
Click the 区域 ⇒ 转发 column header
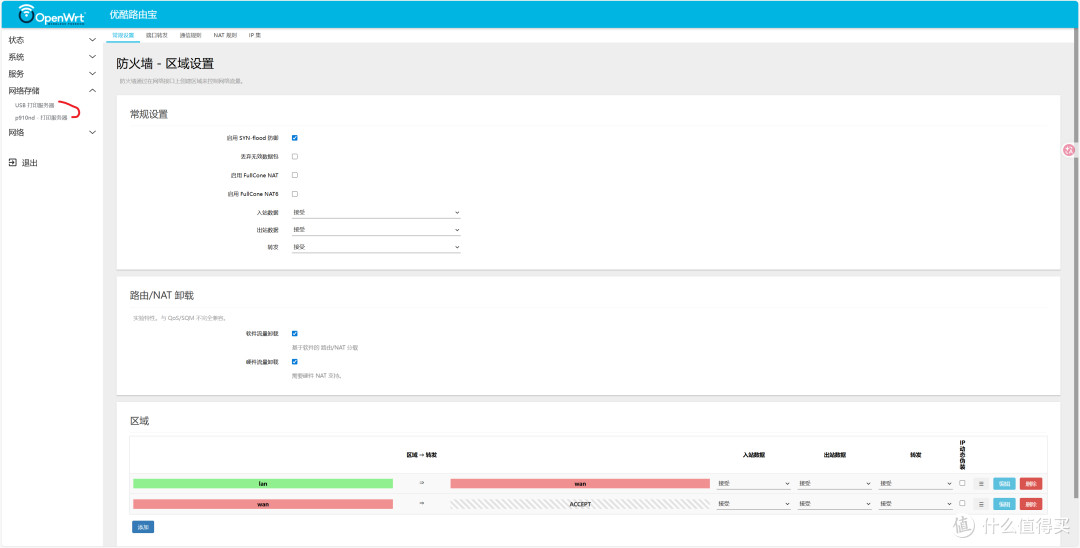click(422, 455)
